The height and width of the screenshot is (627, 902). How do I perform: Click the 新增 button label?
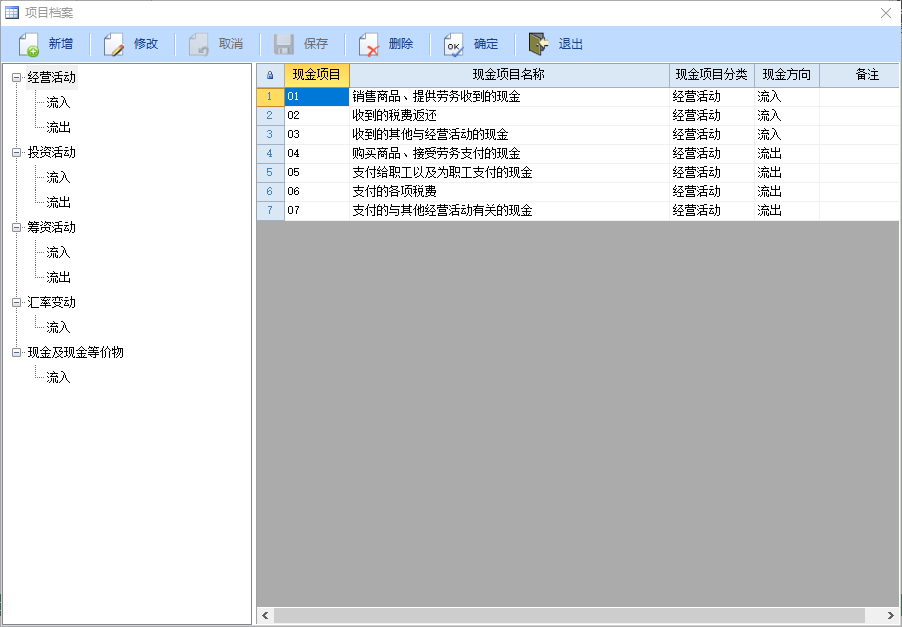pyautogui.click(x=61, y=44)
